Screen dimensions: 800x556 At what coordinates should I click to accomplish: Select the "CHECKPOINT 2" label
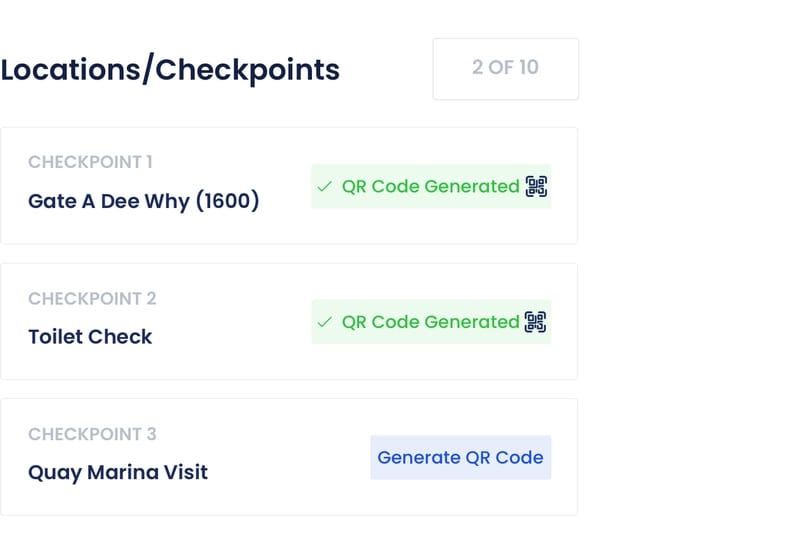tap(92, 298)
